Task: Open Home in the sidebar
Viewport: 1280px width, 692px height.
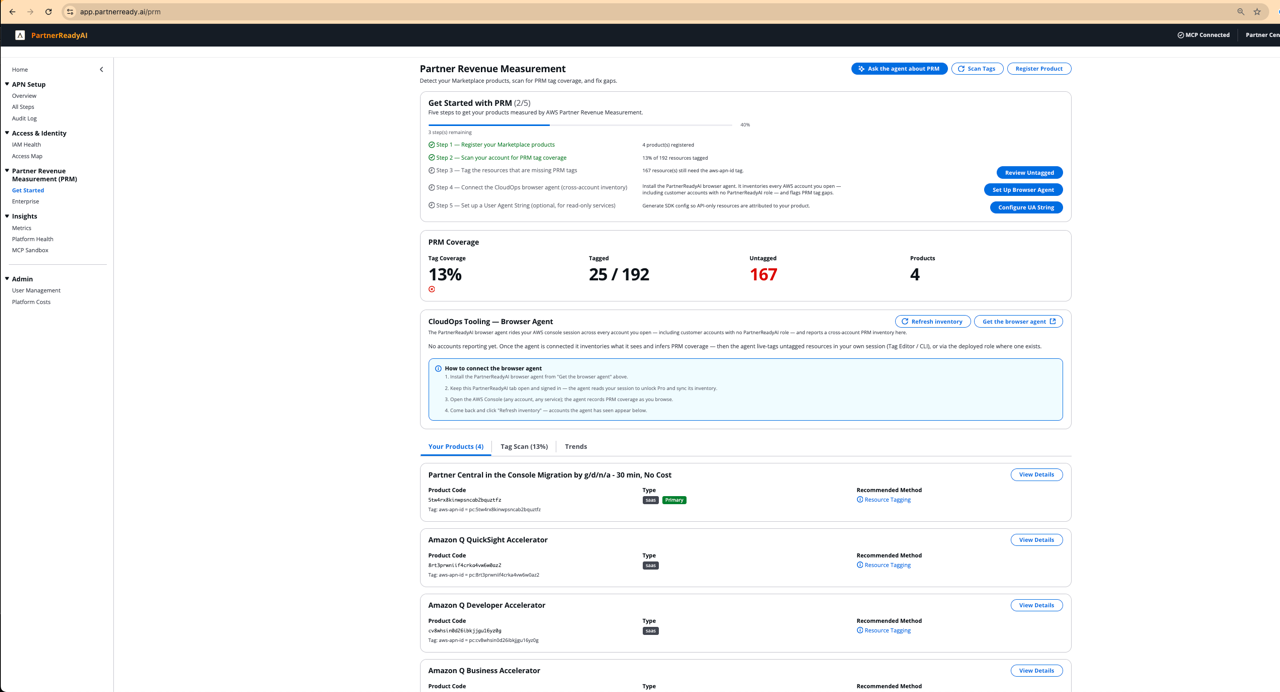Action: (20, 70)
